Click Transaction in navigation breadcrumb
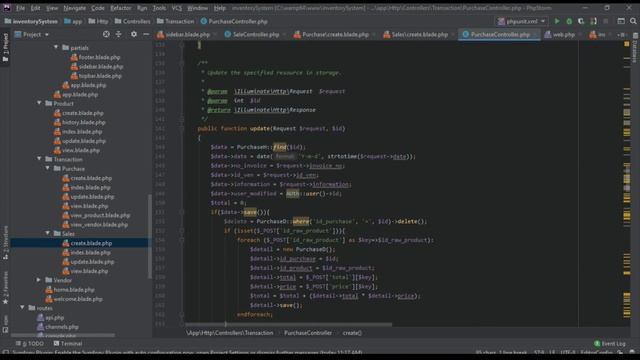The width and height of the screenshot is (640, 360). coord(176,21)
